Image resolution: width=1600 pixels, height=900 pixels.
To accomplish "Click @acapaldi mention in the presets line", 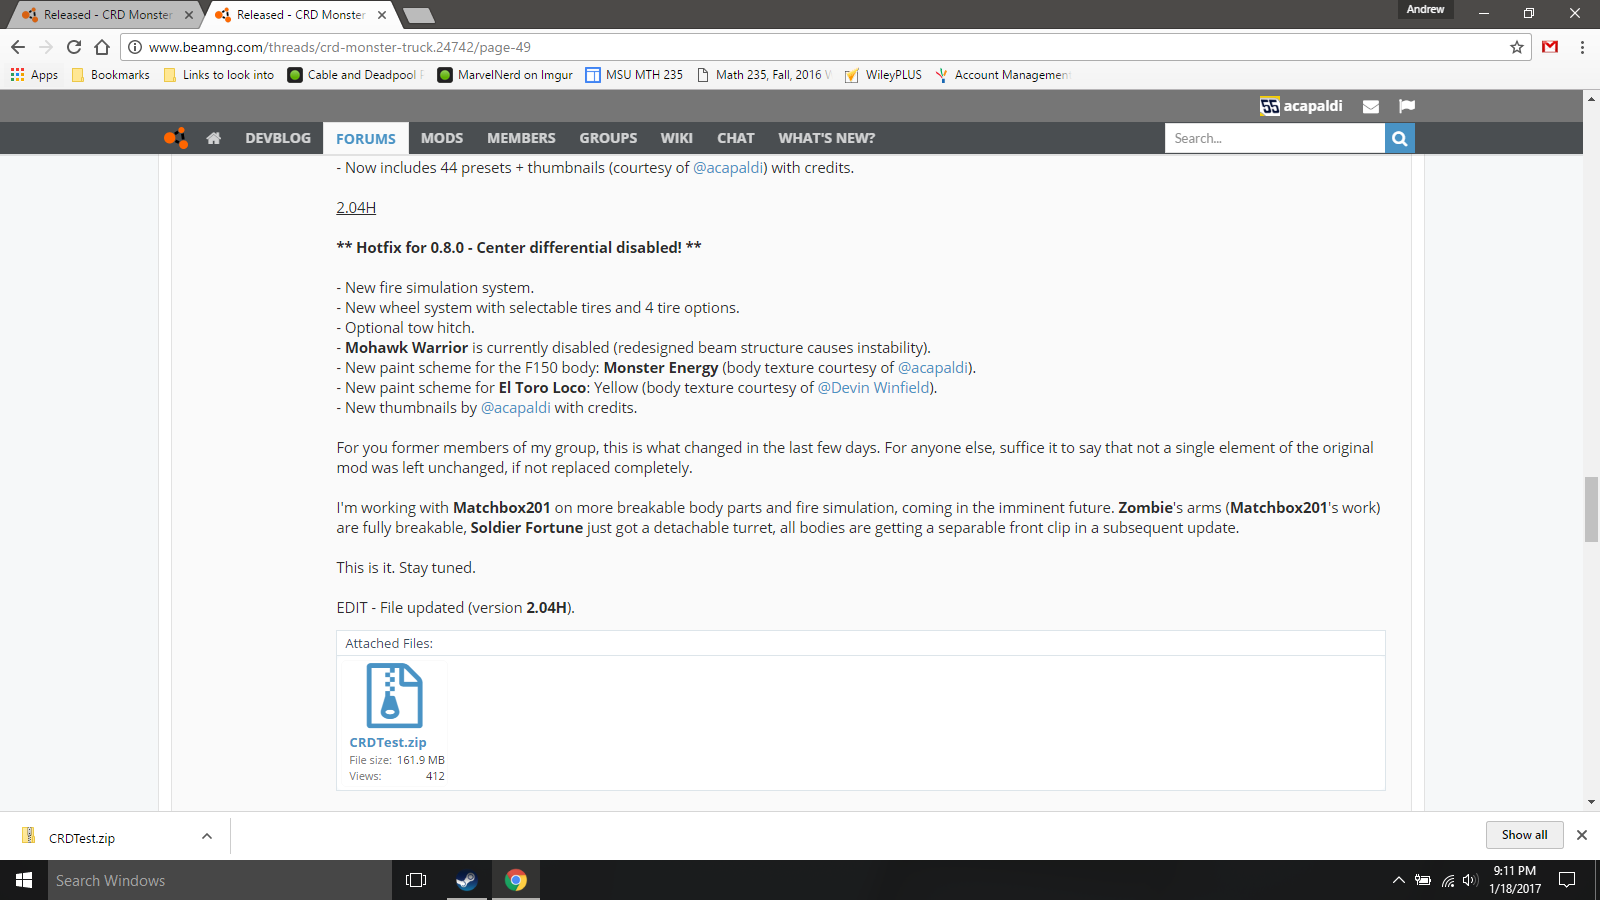I will coord(728,168).
